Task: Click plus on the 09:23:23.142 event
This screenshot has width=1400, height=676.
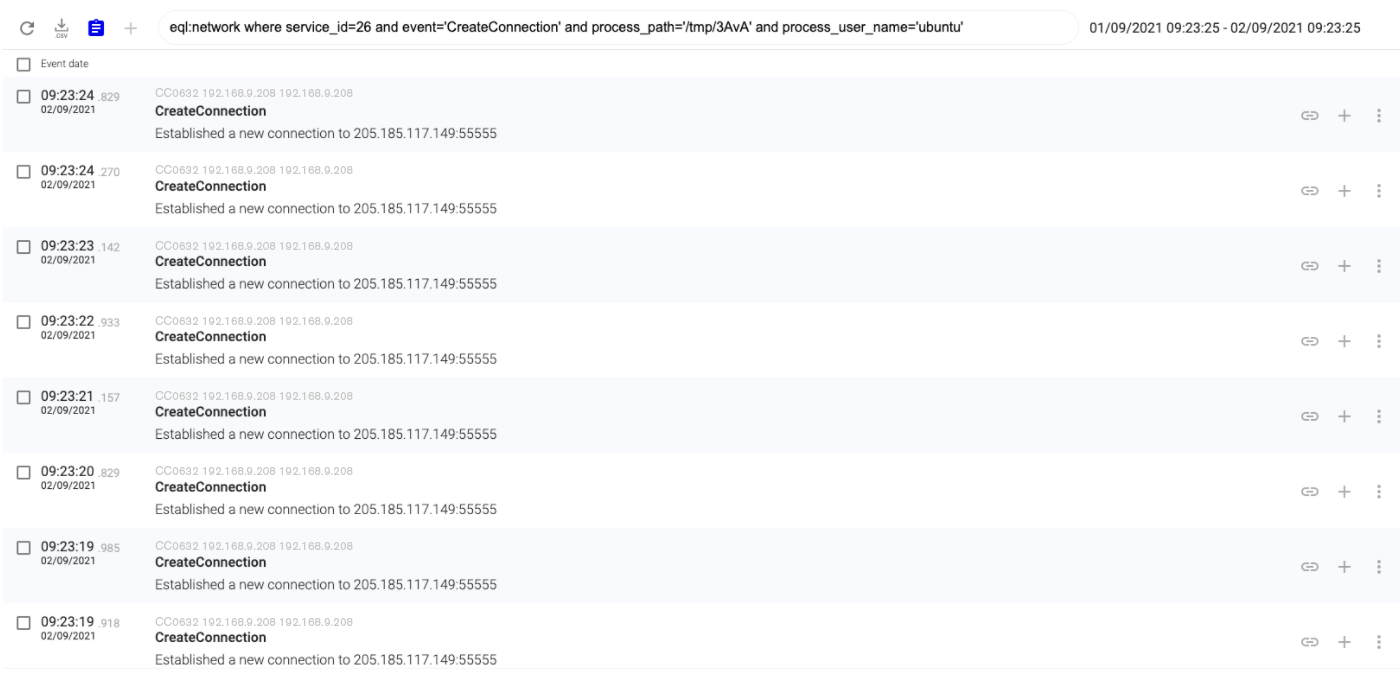Action: click(x=1344, y=265)
